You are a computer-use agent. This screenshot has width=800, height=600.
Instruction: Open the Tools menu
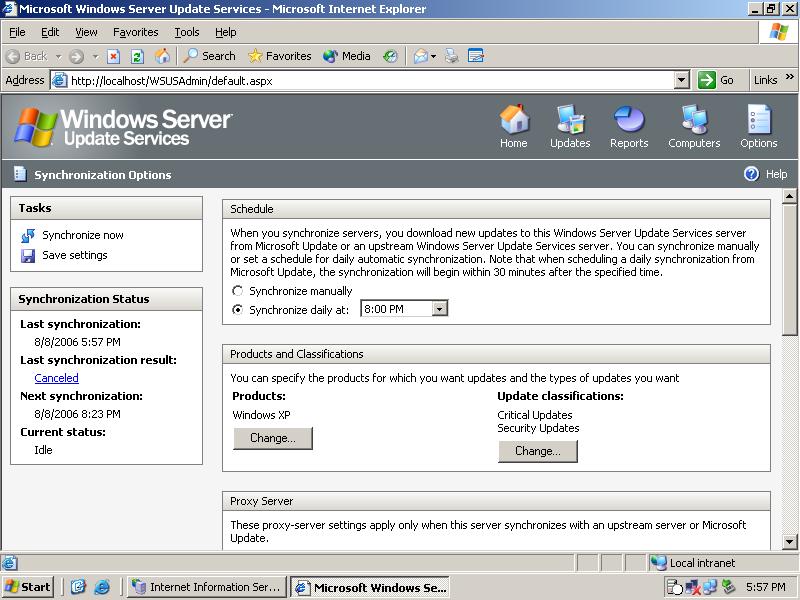pyautogui.click(x=187, y=32)
